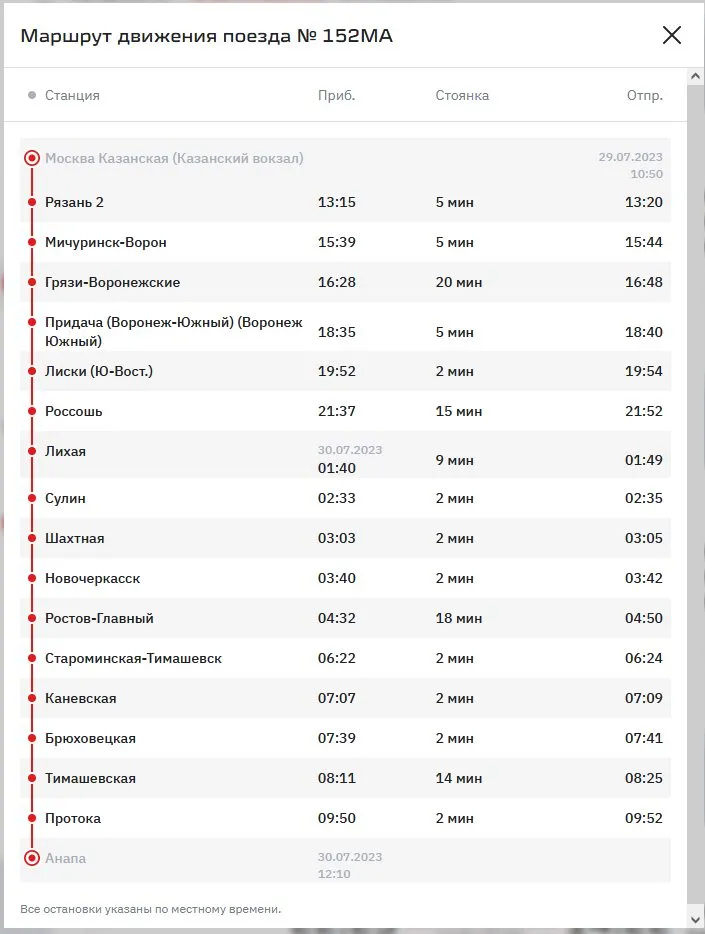Click the red dot beside Лихая
The width and height of the screenshot is (705, 934).
32,451
